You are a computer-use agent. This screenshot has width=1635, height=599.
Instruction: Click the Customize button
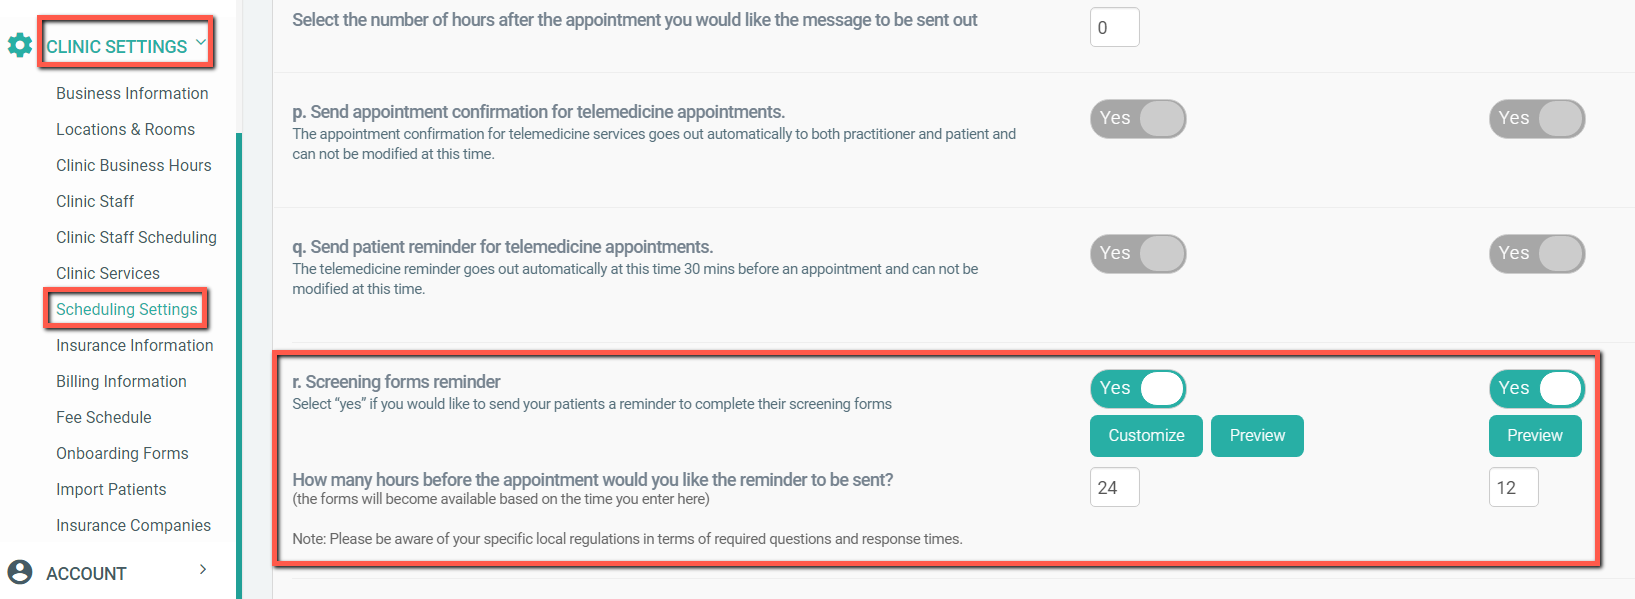[x=1146, y=436]
